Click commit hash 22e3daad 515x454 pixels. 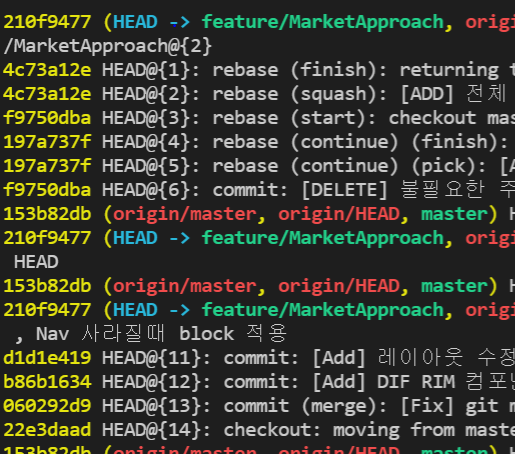pyautogui.click(x=47, y=430)
